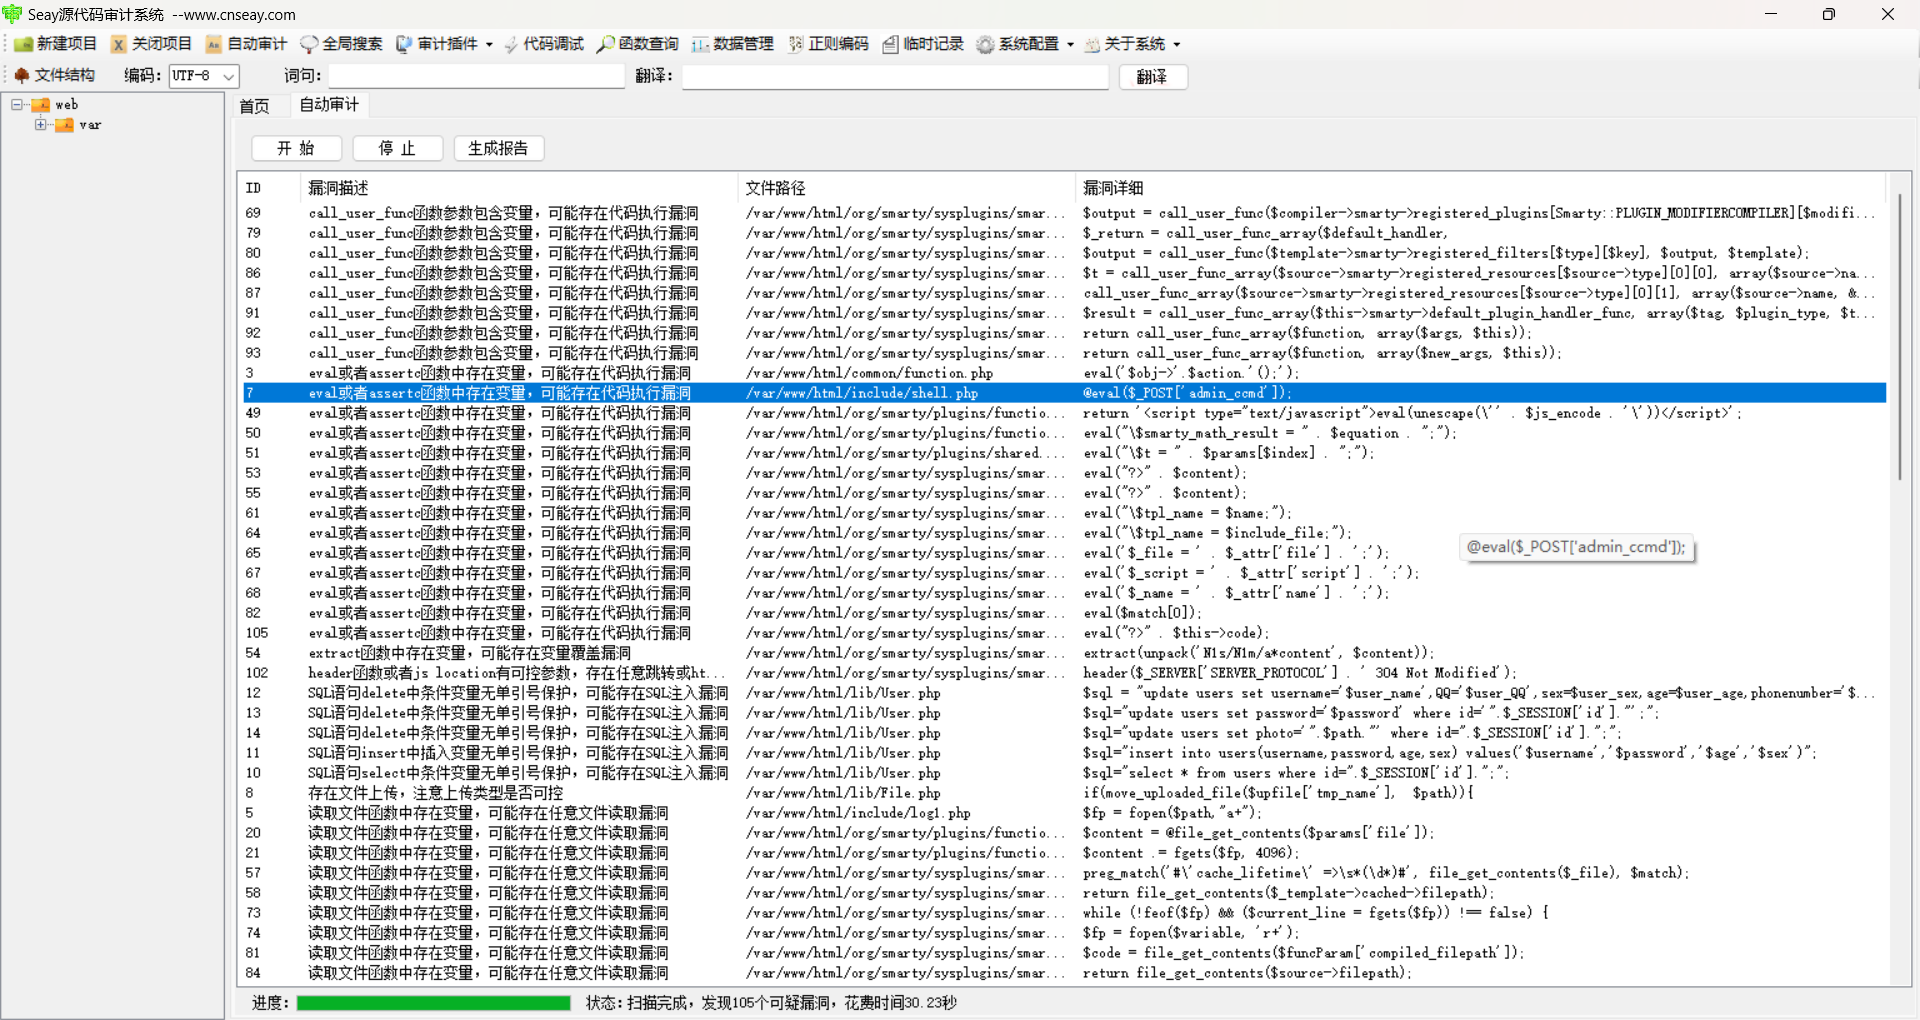This screenshot has height=1020, width=1920.
Task: Click the 关闭项目 (Close Project) icon
Action: tap(119, 44)
